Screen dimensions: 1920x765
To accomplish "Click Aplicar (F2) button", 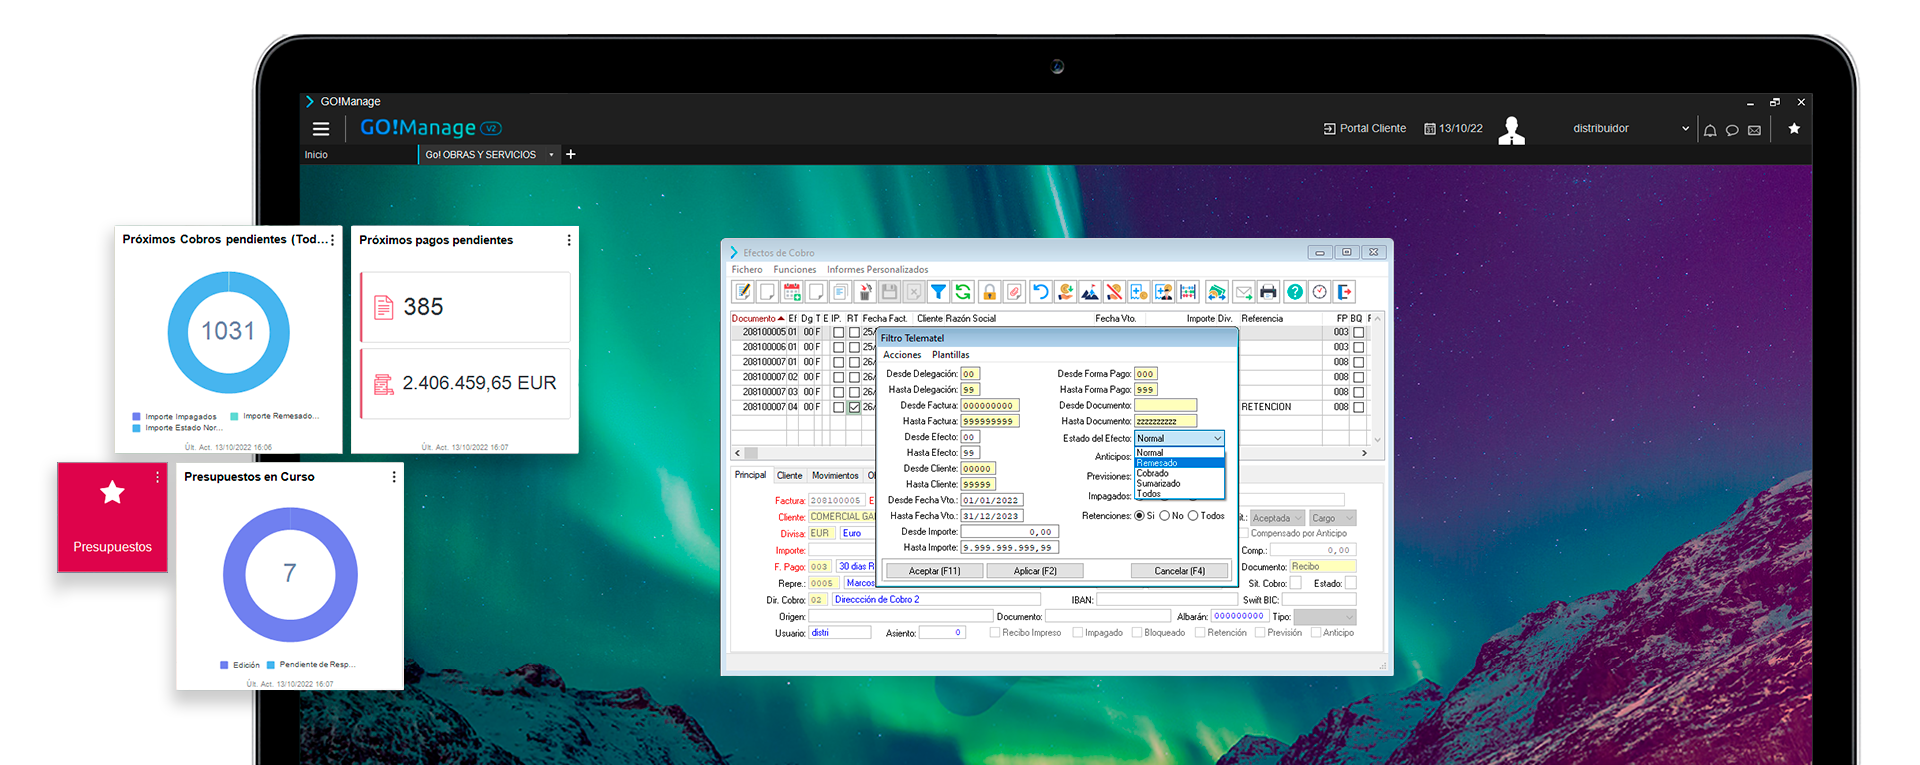I will pyautogui.click(x=1035, y=571).
